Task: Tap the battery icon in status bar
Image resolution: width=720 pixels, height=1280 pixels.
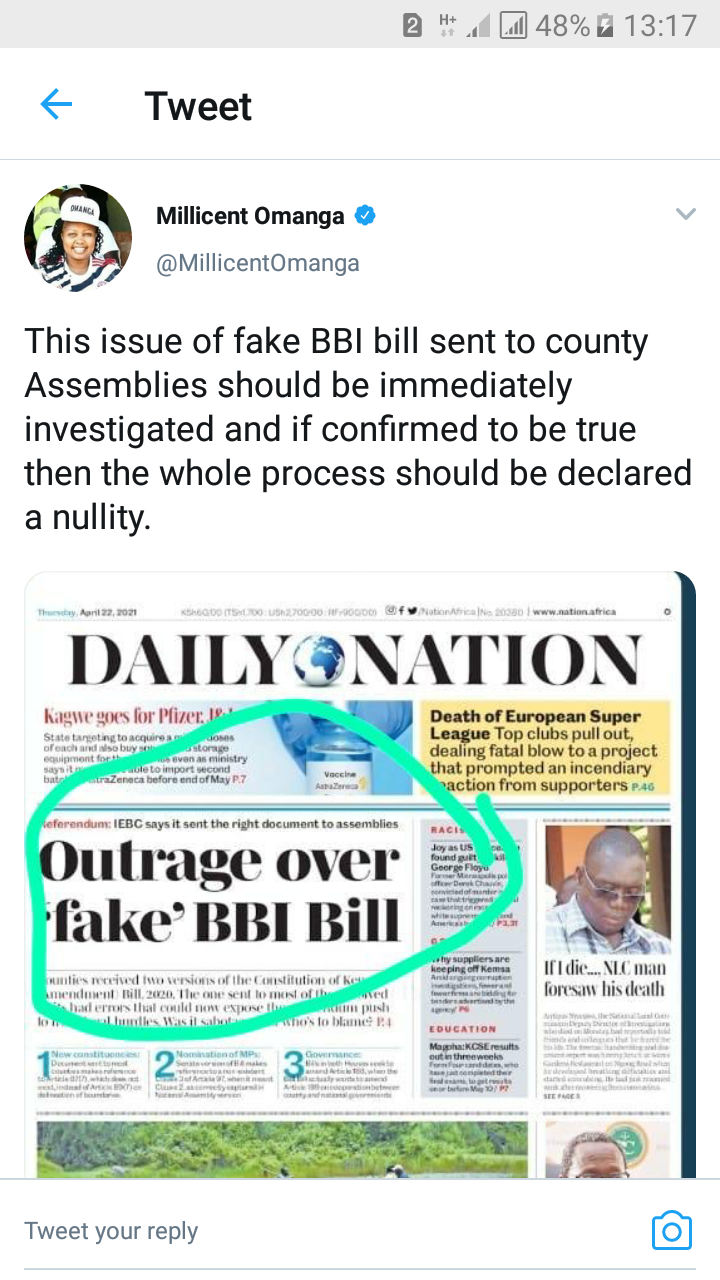Action: pos(604,25)
